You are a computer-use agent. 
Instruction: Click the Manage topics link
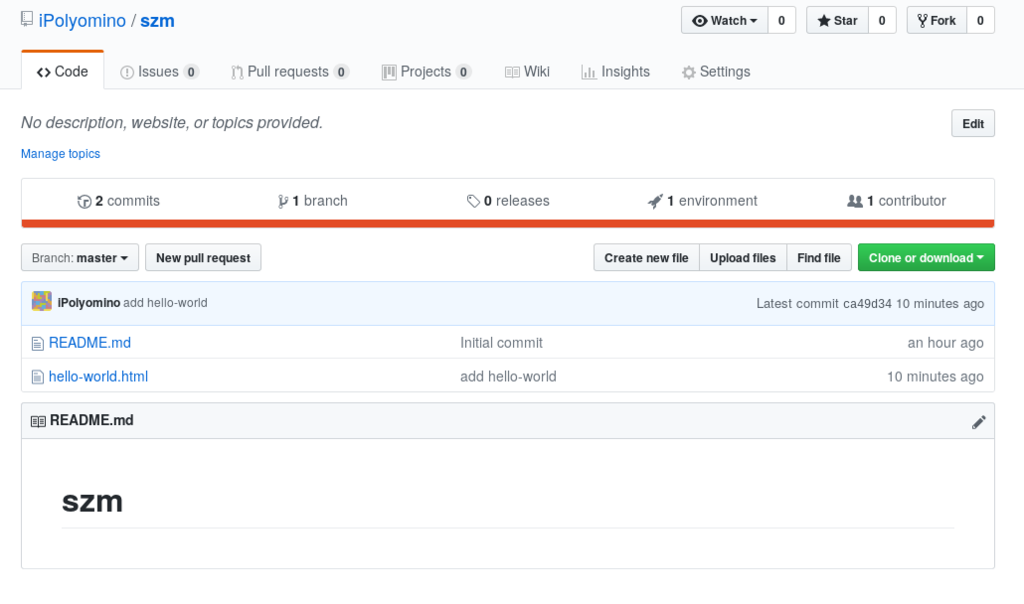[x=61, y=153]
